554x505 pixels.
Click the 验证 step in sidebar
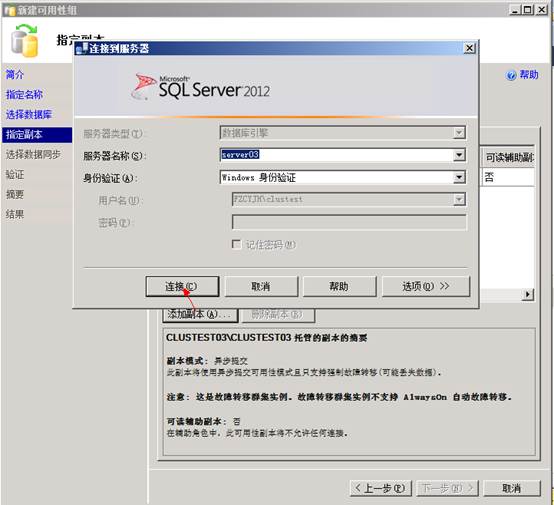click(x=15, y=175)
